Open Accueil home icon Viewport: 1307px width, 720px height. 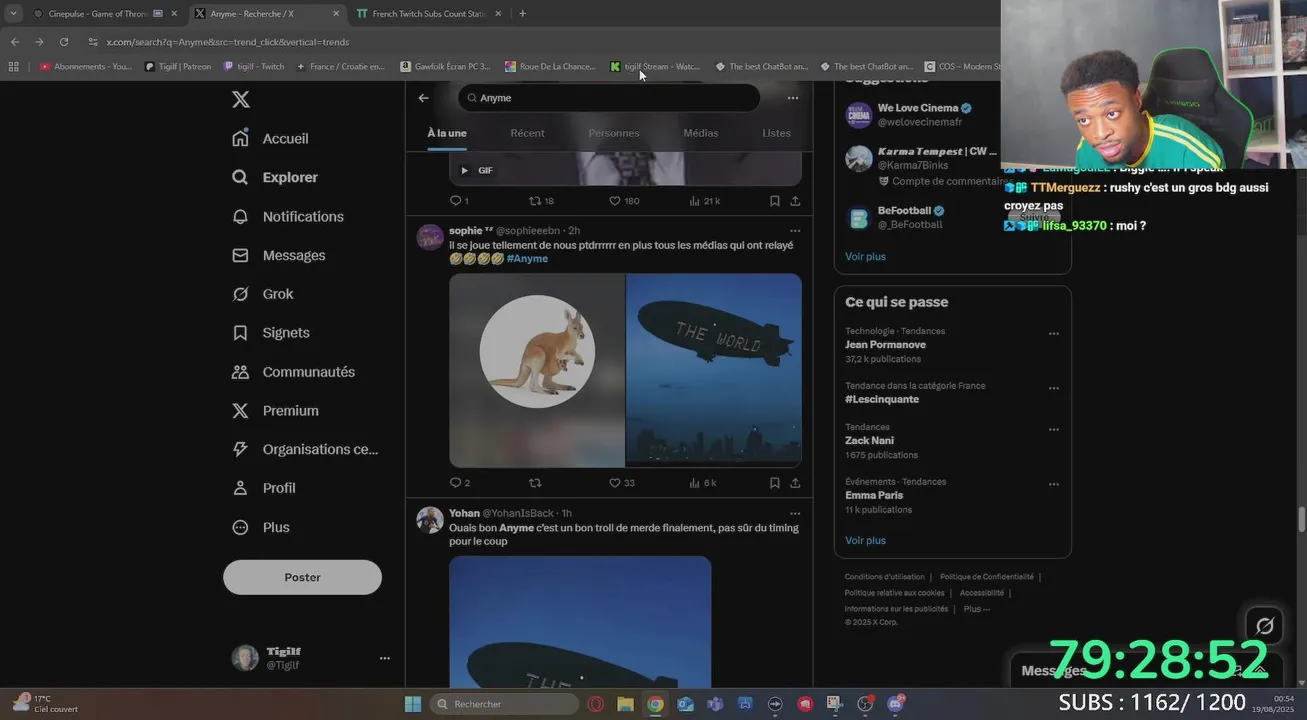coord(240,138)
